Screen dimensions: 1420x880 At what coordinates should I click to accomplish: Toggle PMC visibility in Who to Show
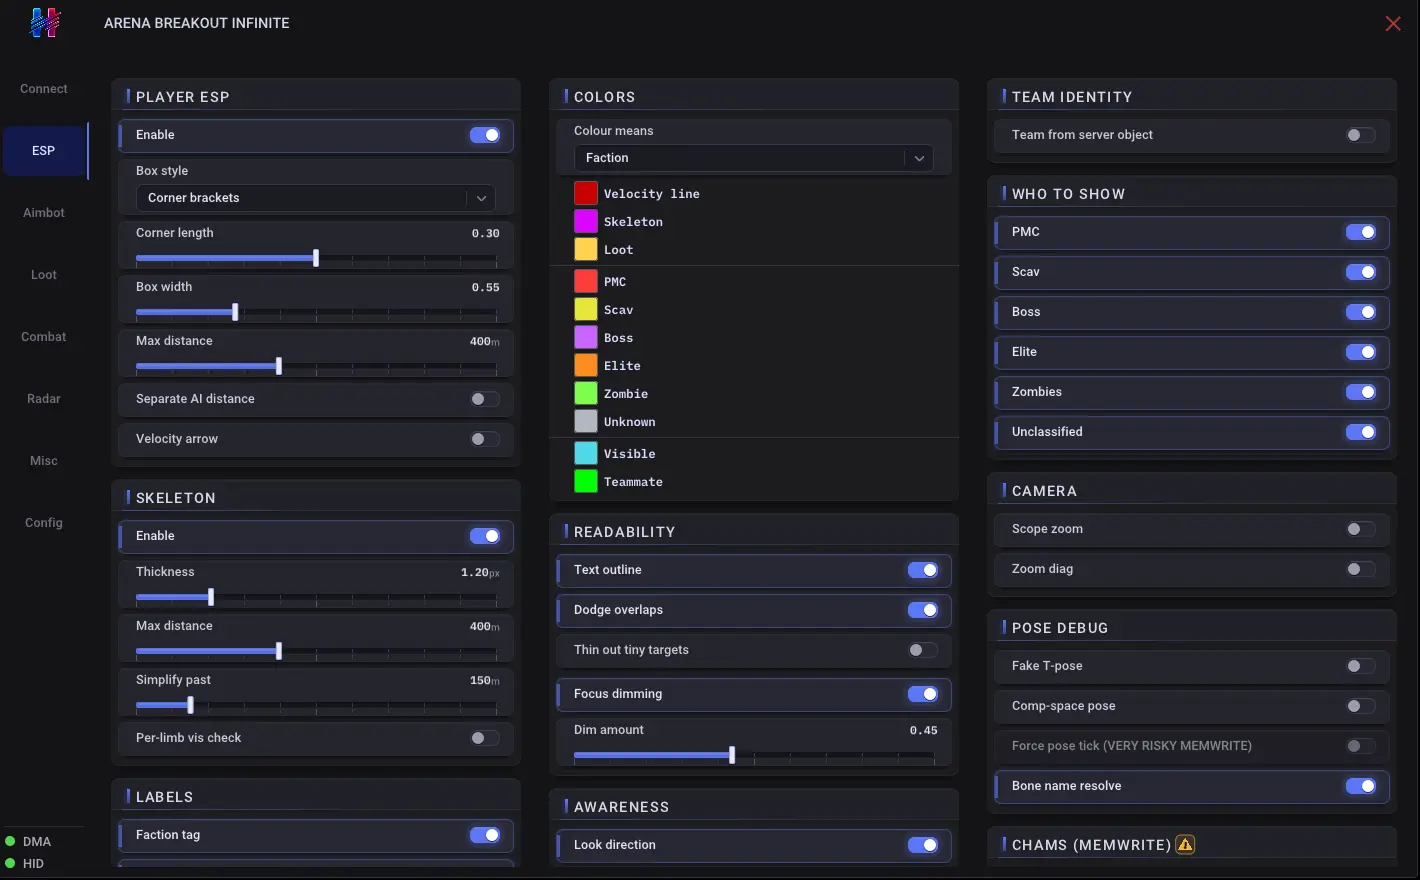(x=1361, y=232)
